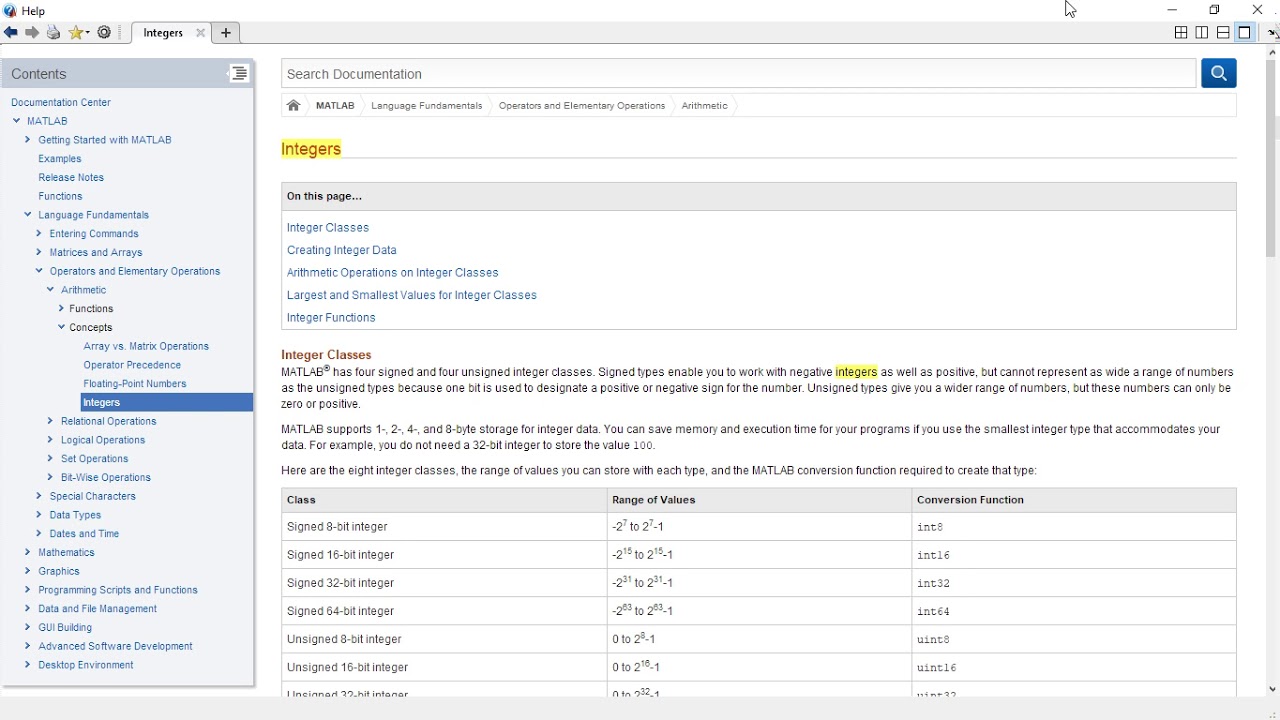Expand Logical Operations node
Image resolution: width=1280 pixels, height=720 pixels.
point(50,440)
